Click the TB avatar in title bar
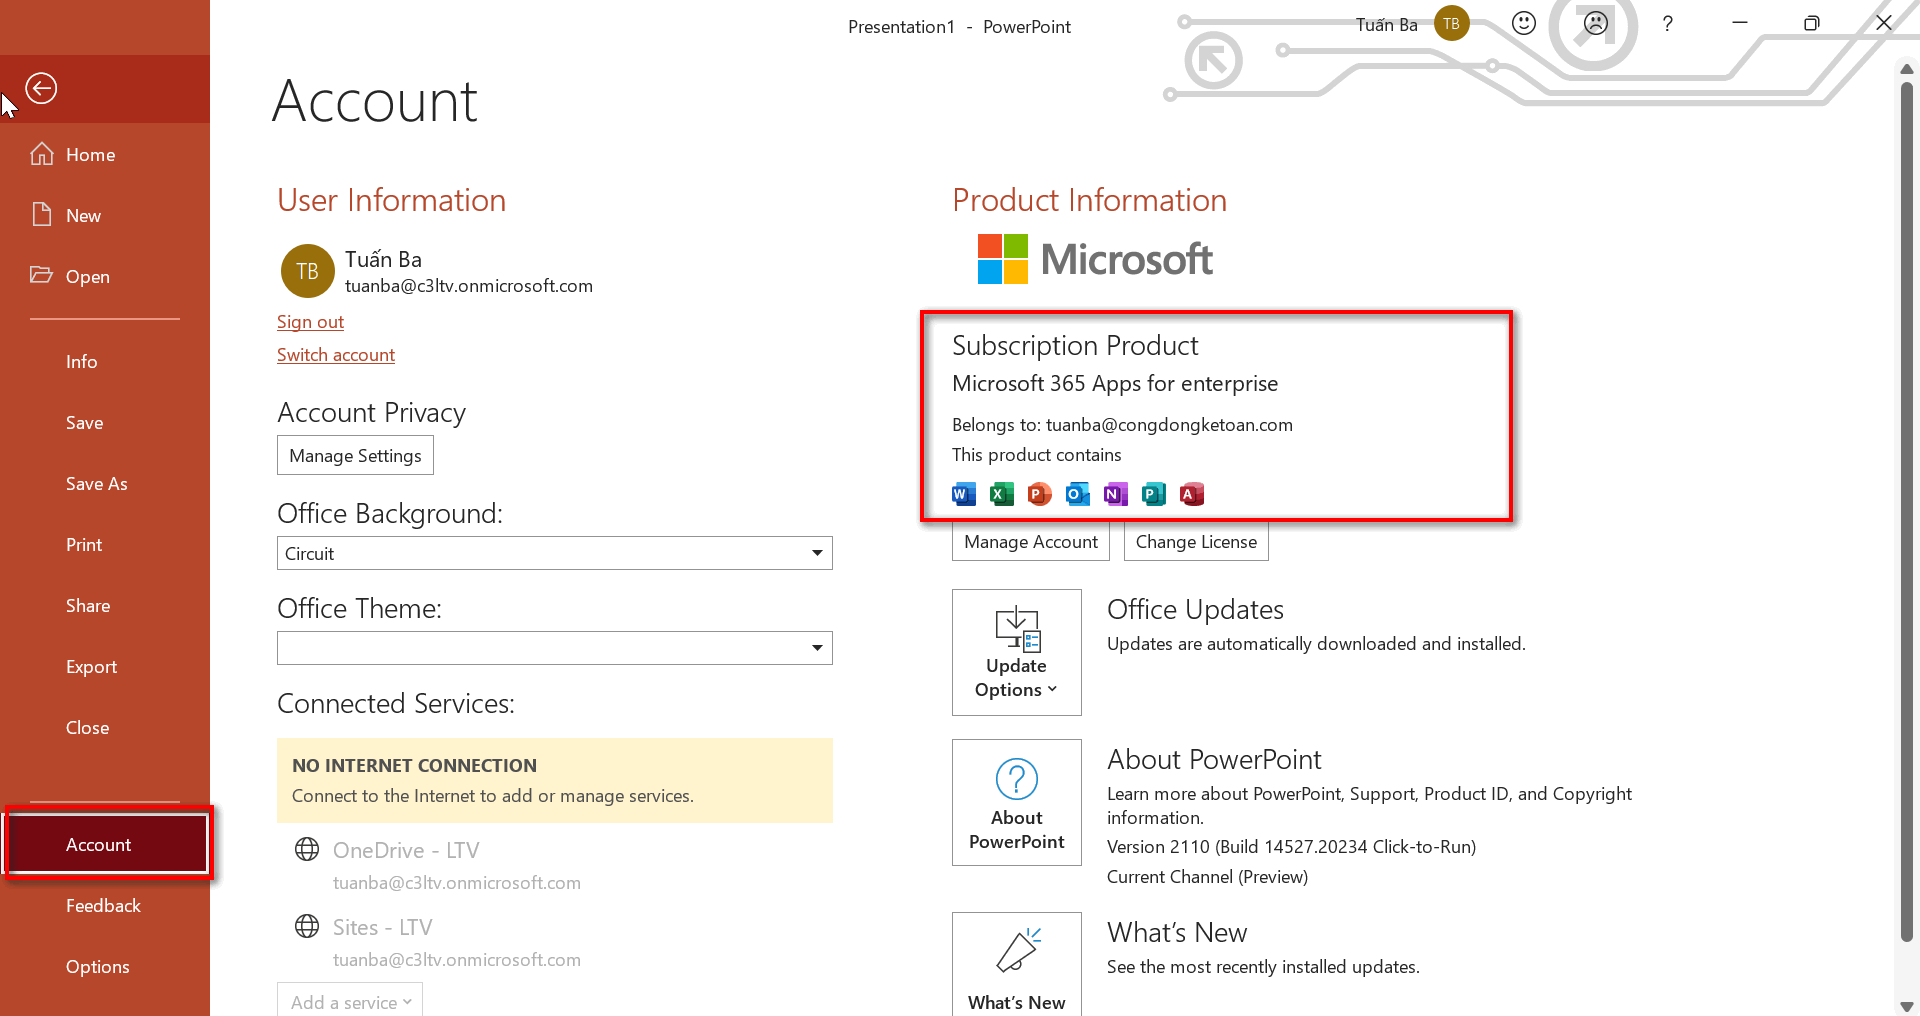This screenshot has width=1920, height=1016. click(x=1451, y=24)
